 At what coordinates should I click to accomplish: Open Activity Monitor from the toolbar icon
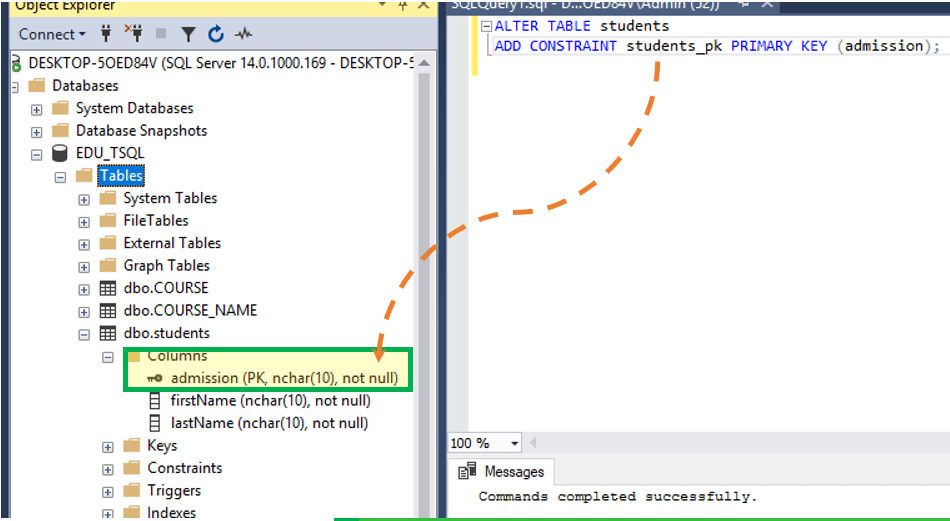pos(243,35)
